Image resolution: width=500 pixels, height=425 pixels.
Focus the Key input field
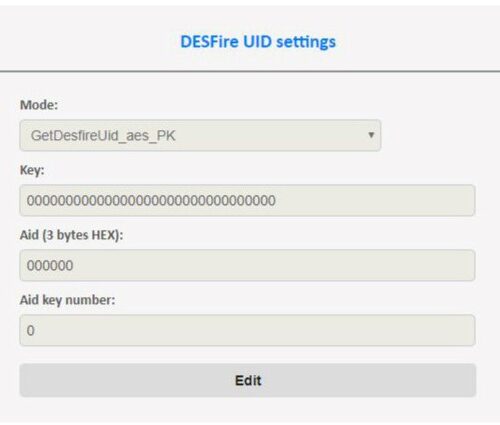click(x=247, y=200)
